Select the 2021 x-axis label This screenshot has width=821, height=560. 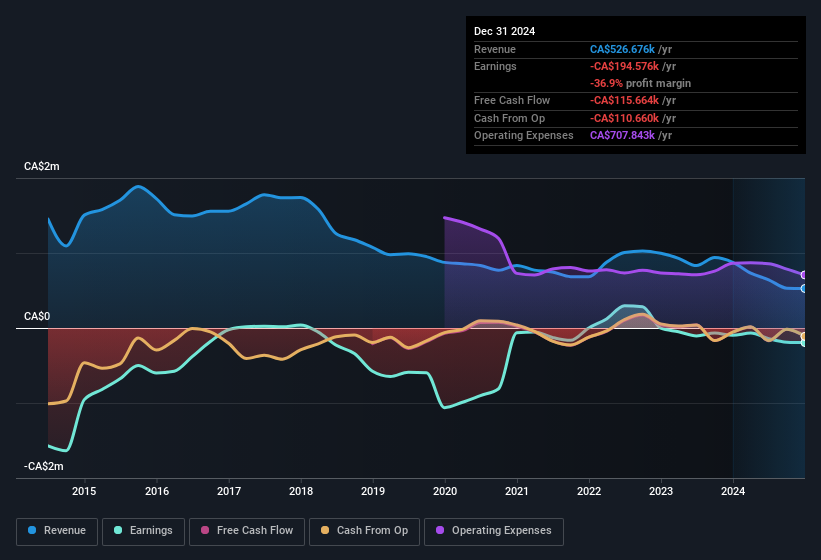coord(517,491)
